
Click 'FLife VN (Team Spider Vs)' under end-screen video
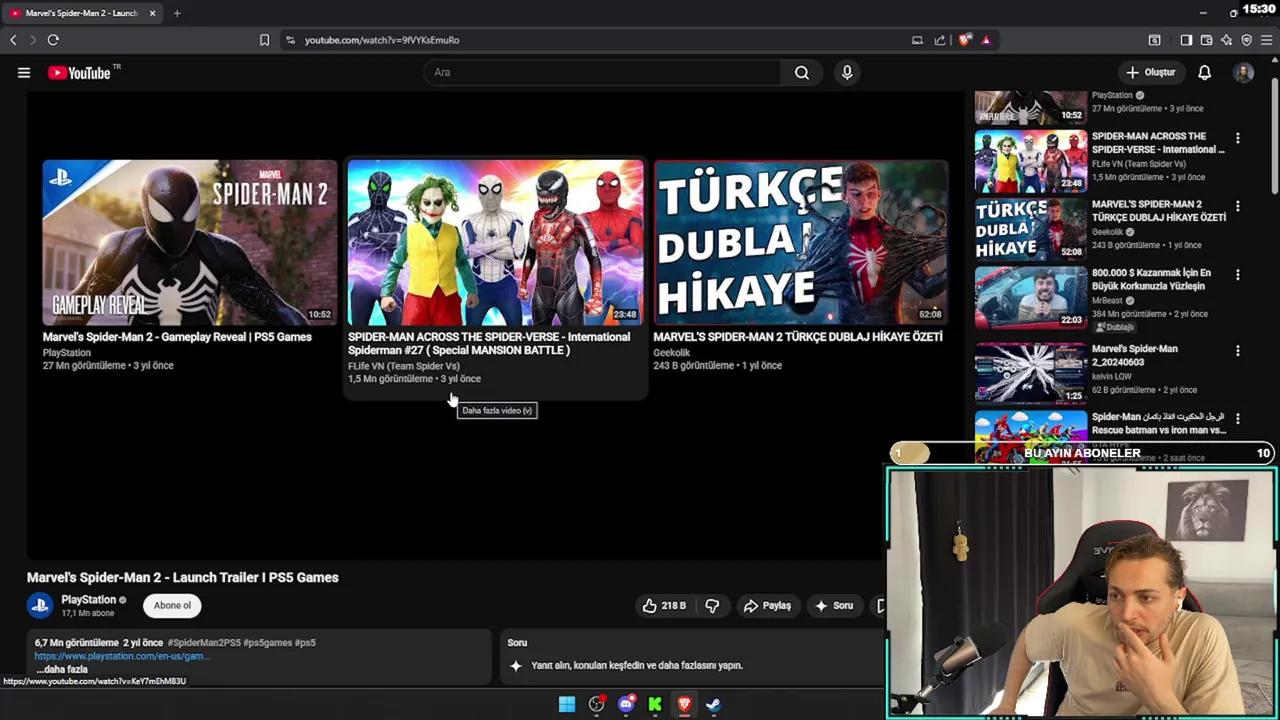(404, 366)
